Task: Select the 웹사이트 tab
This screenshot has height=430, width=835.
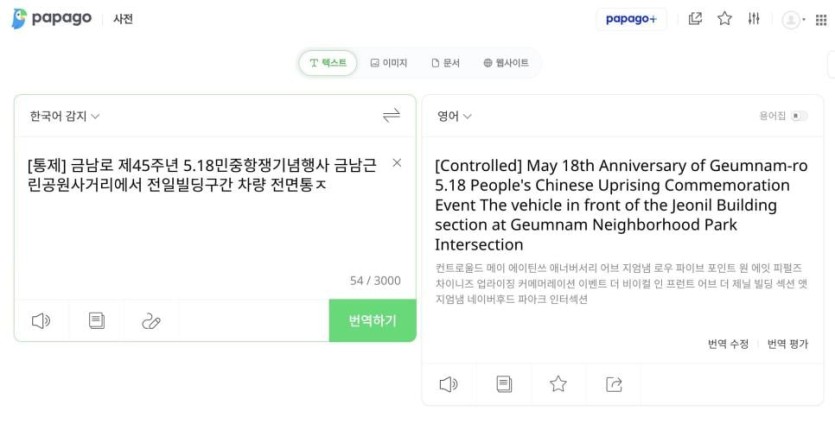Action: point(505,63)
